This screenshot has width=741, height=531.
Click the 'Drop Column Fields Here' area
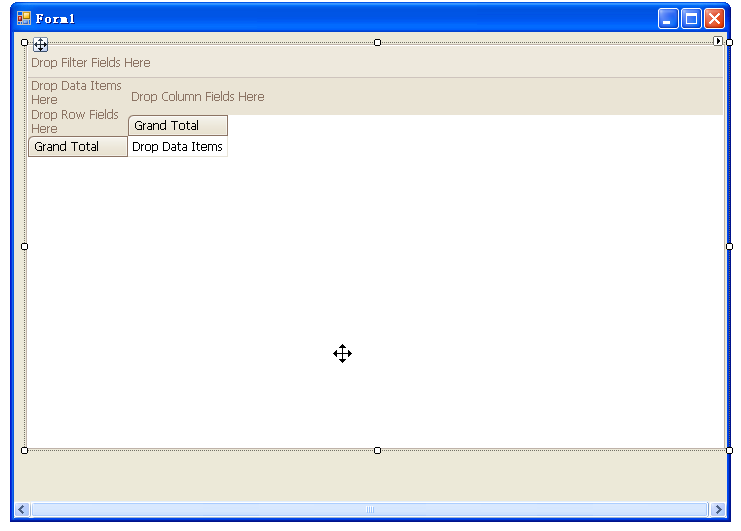pos(425,96)
